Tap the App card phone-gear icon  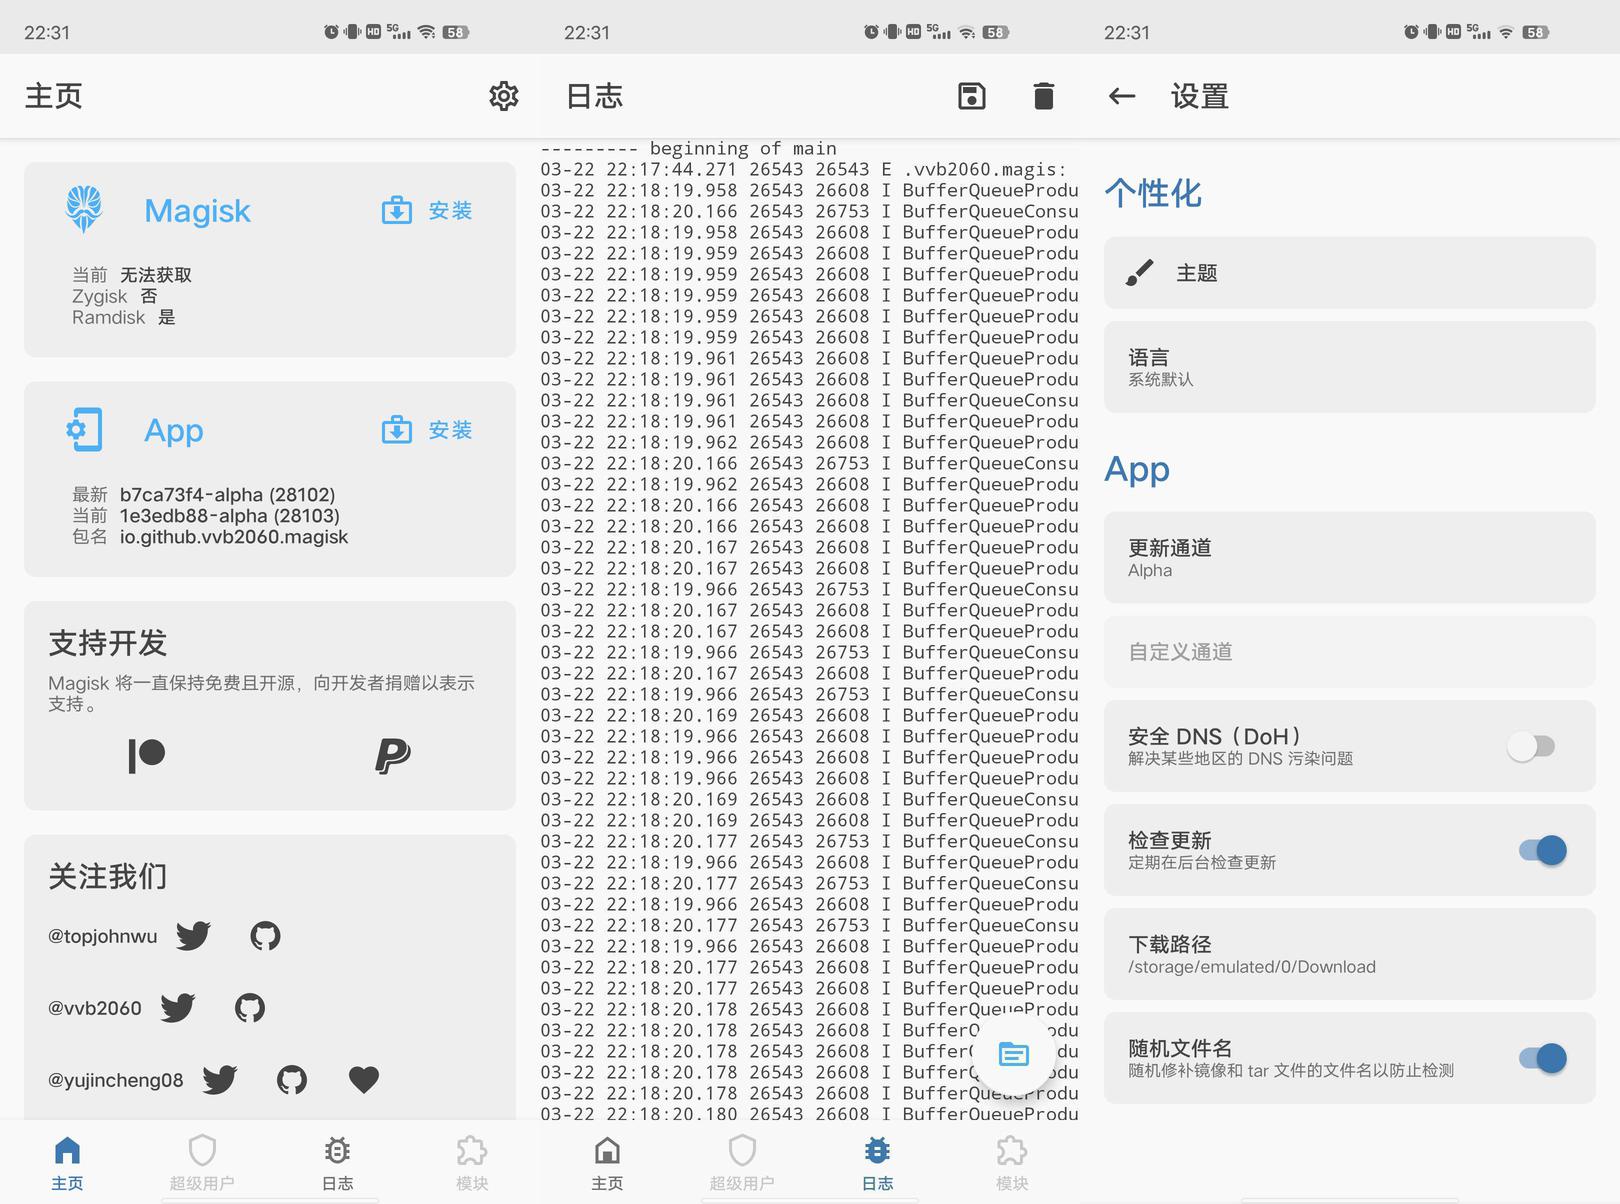point(84,430)
